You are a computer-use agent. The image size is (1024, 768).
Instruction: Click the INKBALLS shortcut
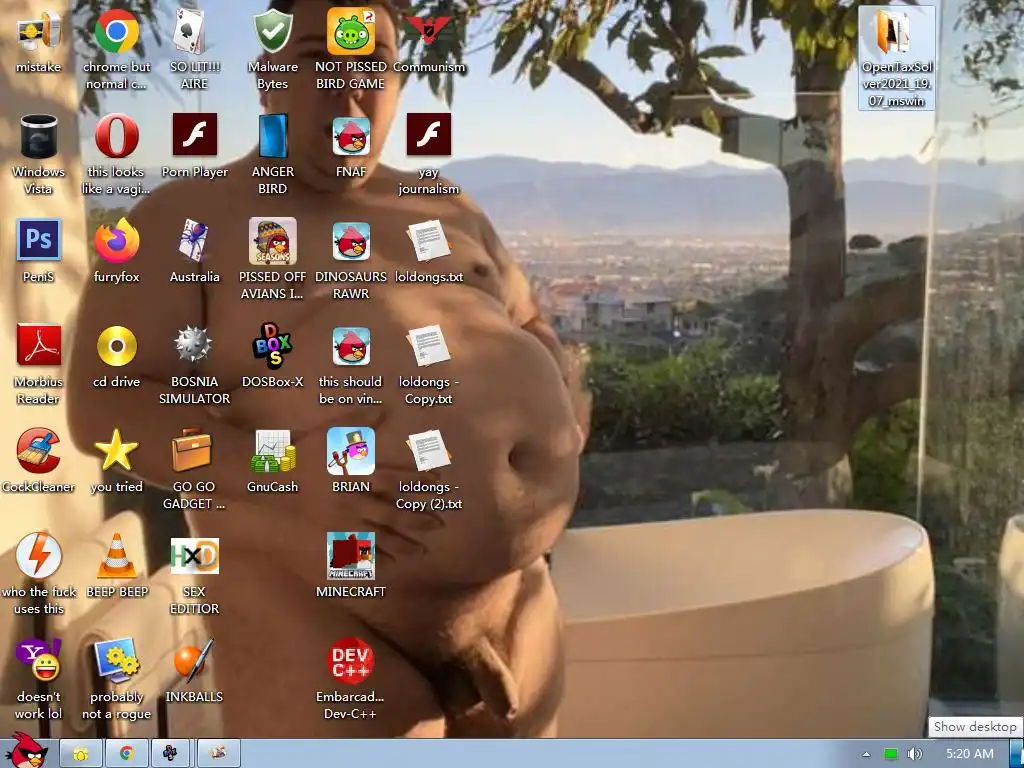(x=194, y=671)
